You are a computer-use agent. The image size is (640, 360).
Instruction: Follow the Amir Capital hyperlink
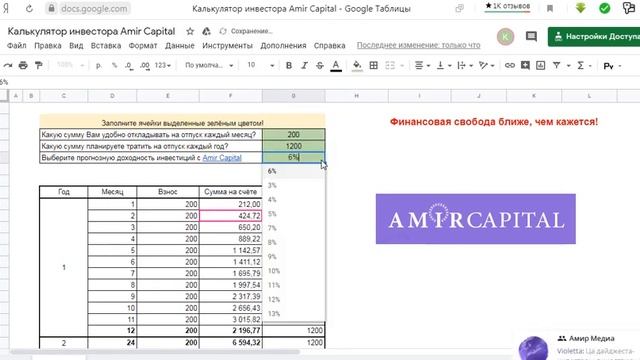[222, 158]
